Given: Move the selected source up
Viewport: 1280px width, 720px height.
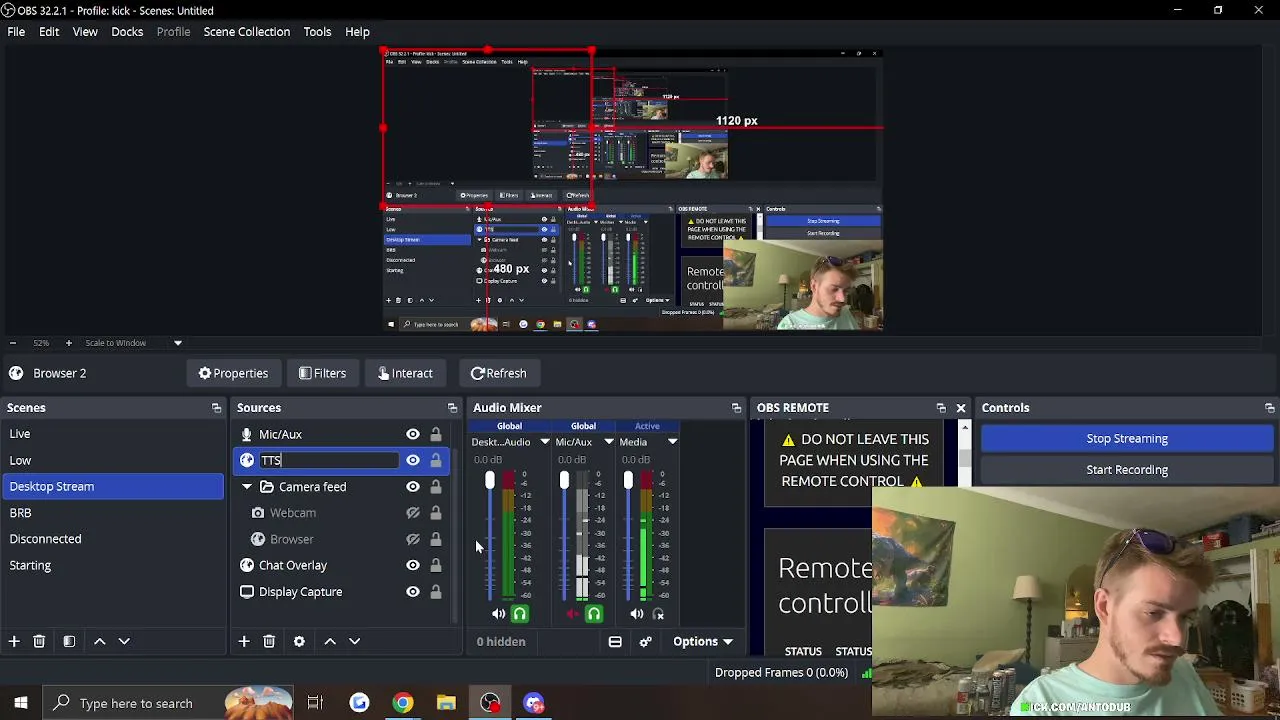Looking at the screenshot, I should 330,641.
